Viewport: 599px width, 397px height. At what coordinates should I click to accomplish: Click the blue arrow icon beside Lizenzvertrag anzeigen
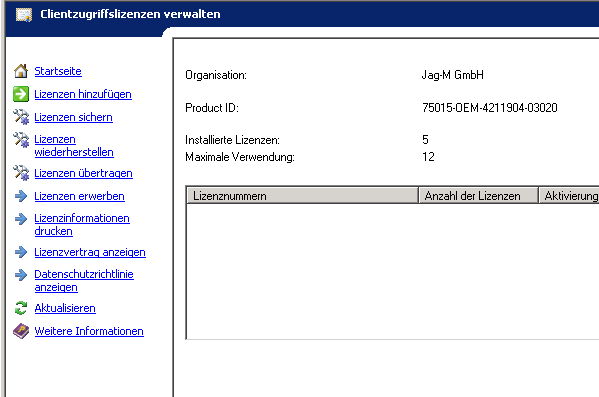(21, 252)
